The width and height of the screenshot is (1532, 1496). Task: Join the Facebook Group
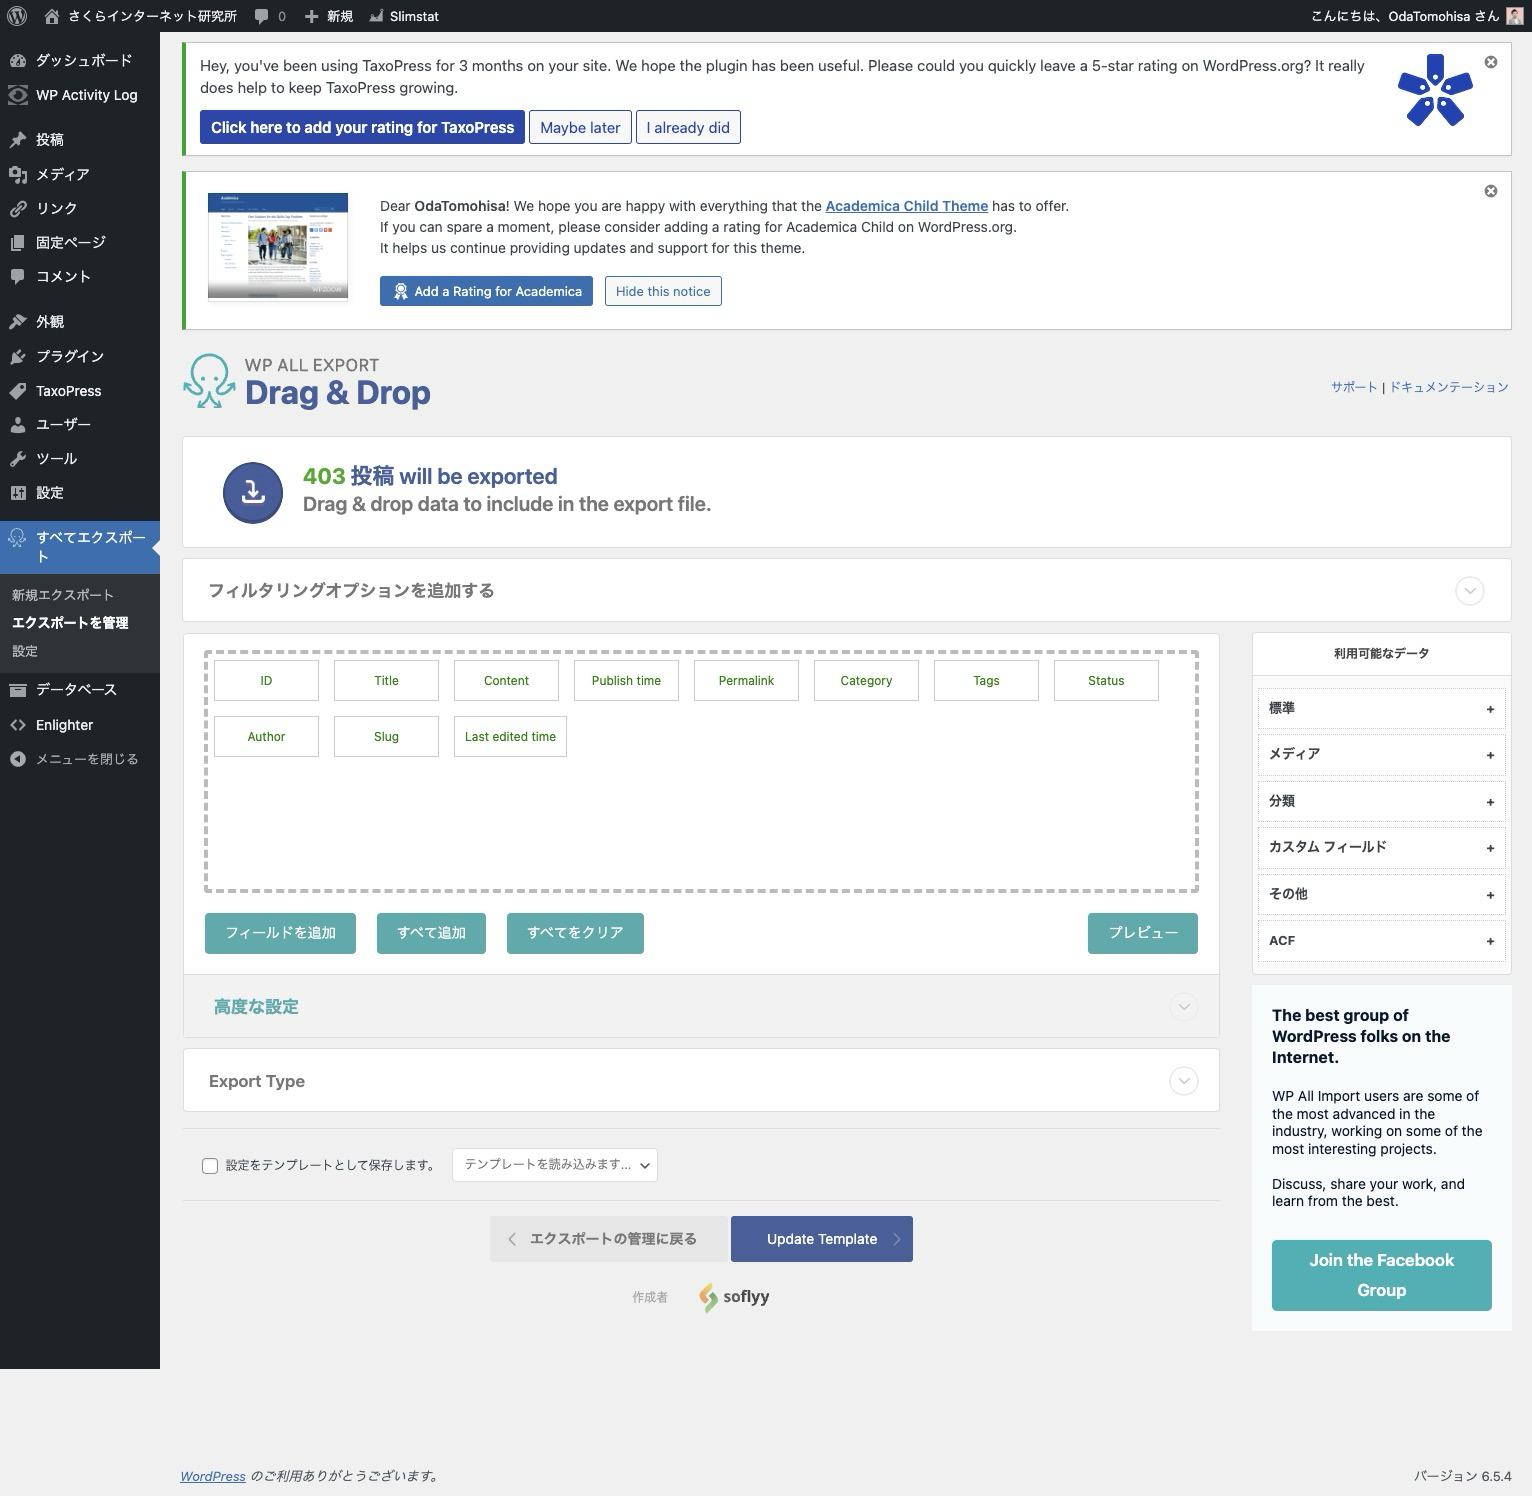tap(1381, 1275)
